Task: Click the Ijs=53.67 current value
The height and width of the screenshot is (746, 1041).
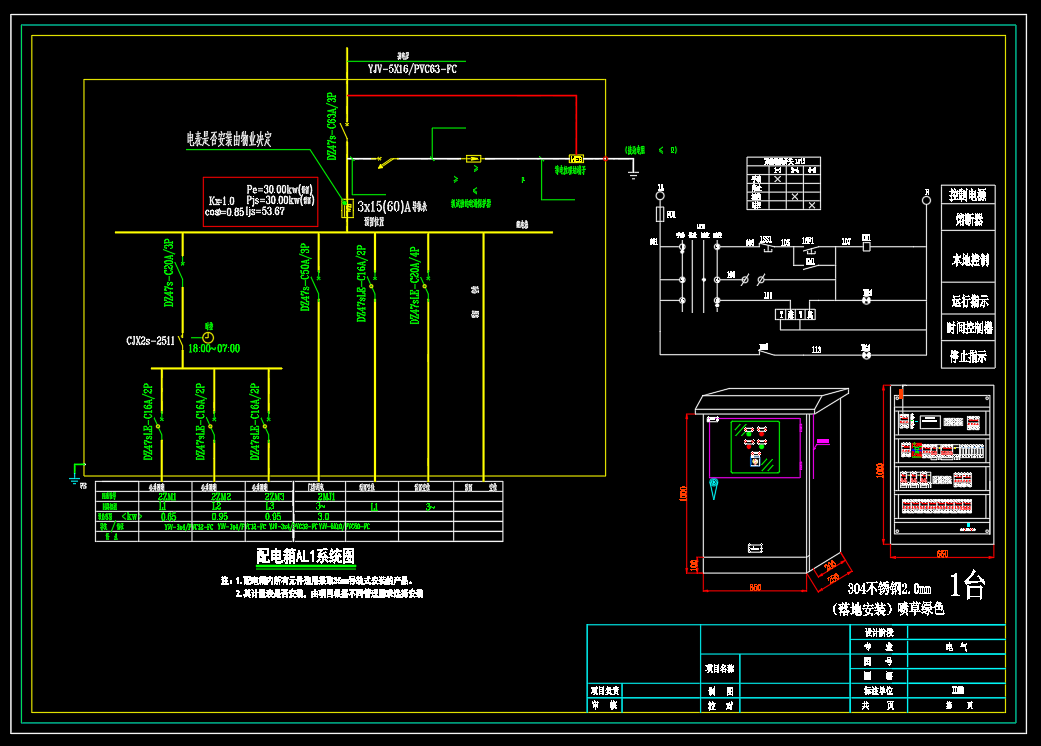Action: pyautogui.click(x=265, y=212)
